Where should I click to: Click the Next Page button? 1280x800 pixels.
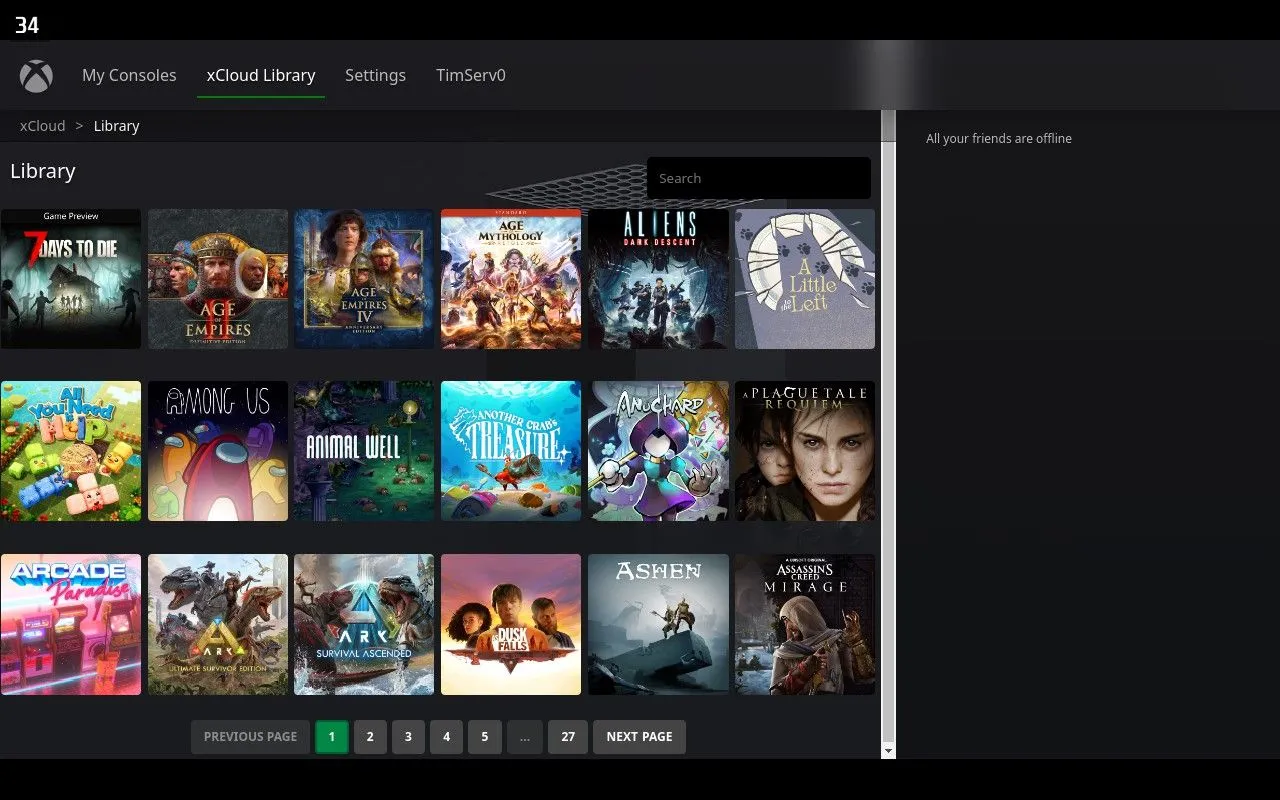[x=639, y=737]
